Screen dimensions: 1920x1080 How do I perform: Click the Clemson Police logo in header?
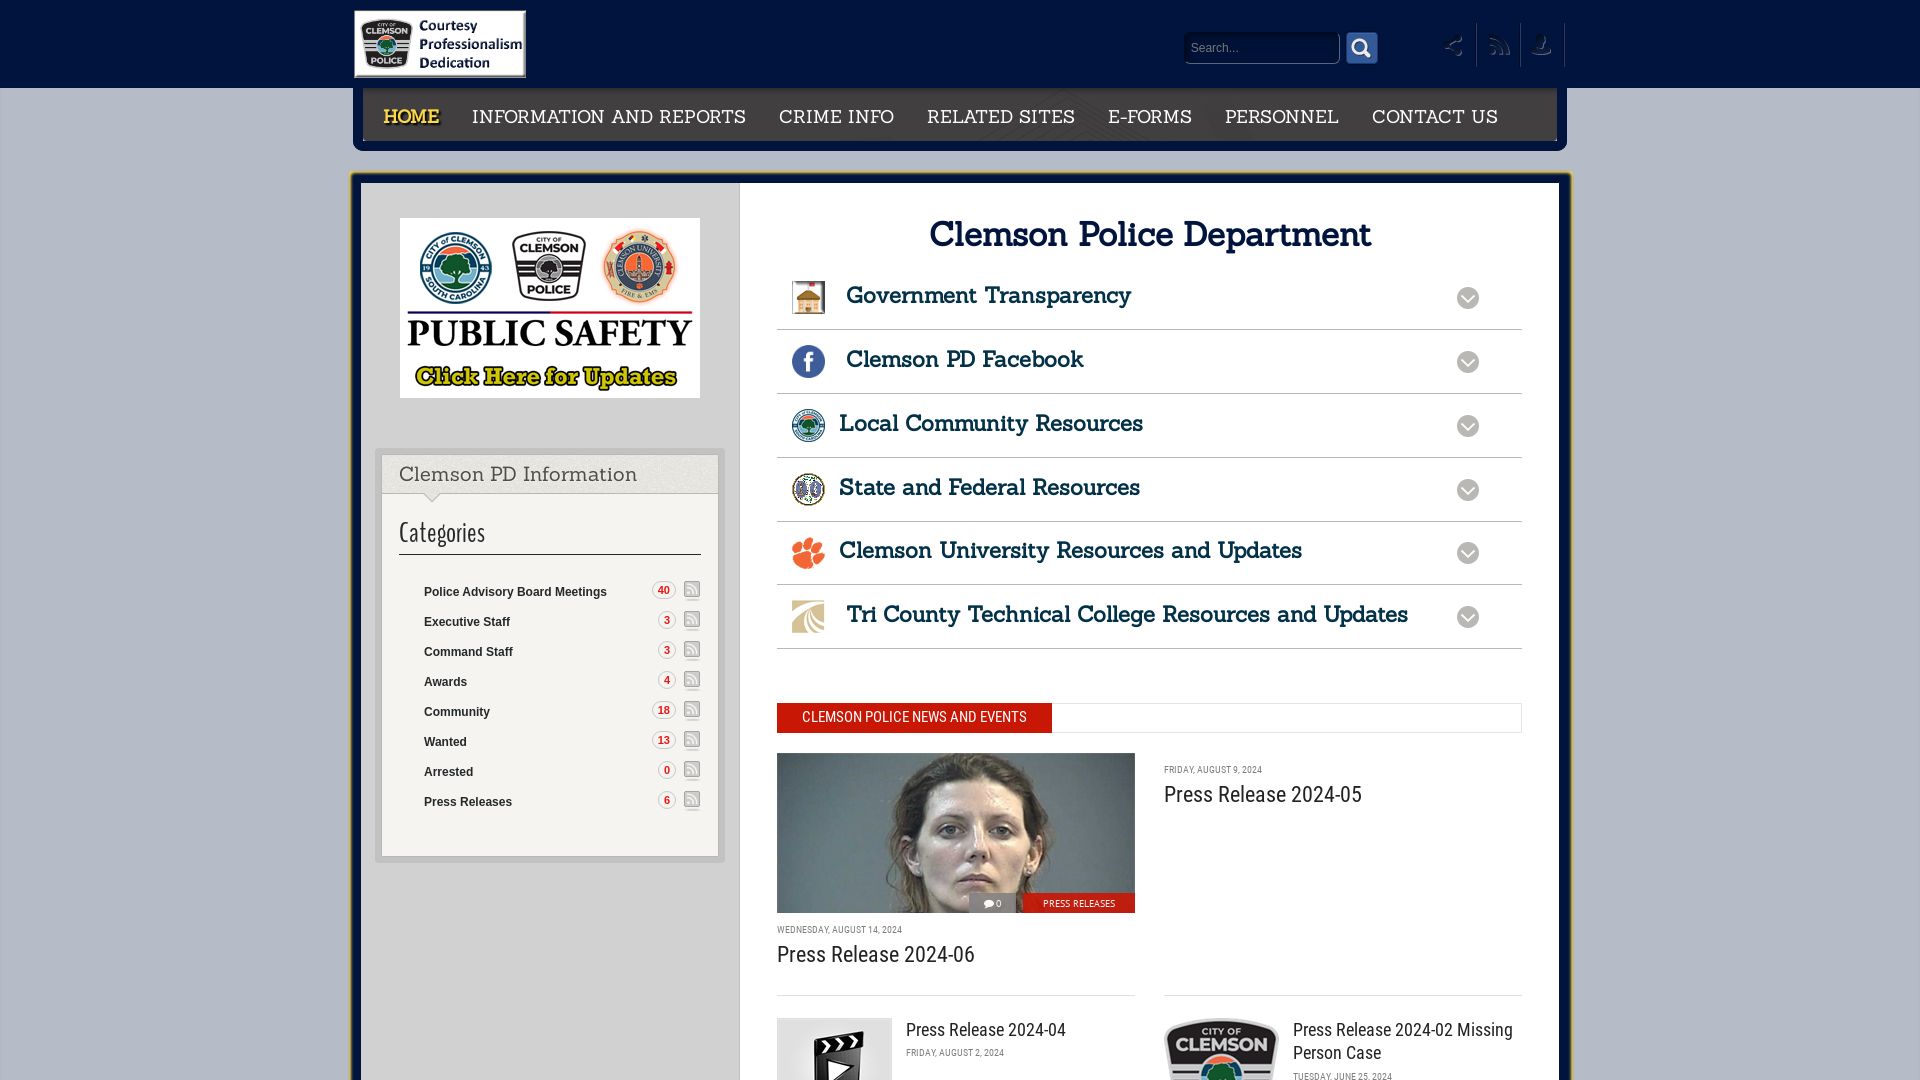(440, 44)
